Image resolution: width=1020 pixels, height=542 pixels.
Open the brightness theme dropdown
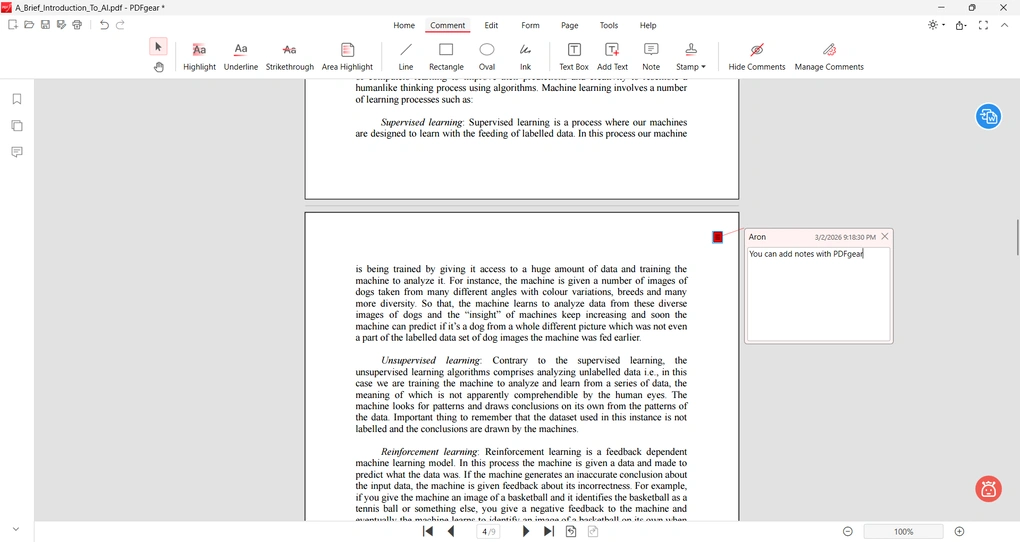click(x=936, y=25)
